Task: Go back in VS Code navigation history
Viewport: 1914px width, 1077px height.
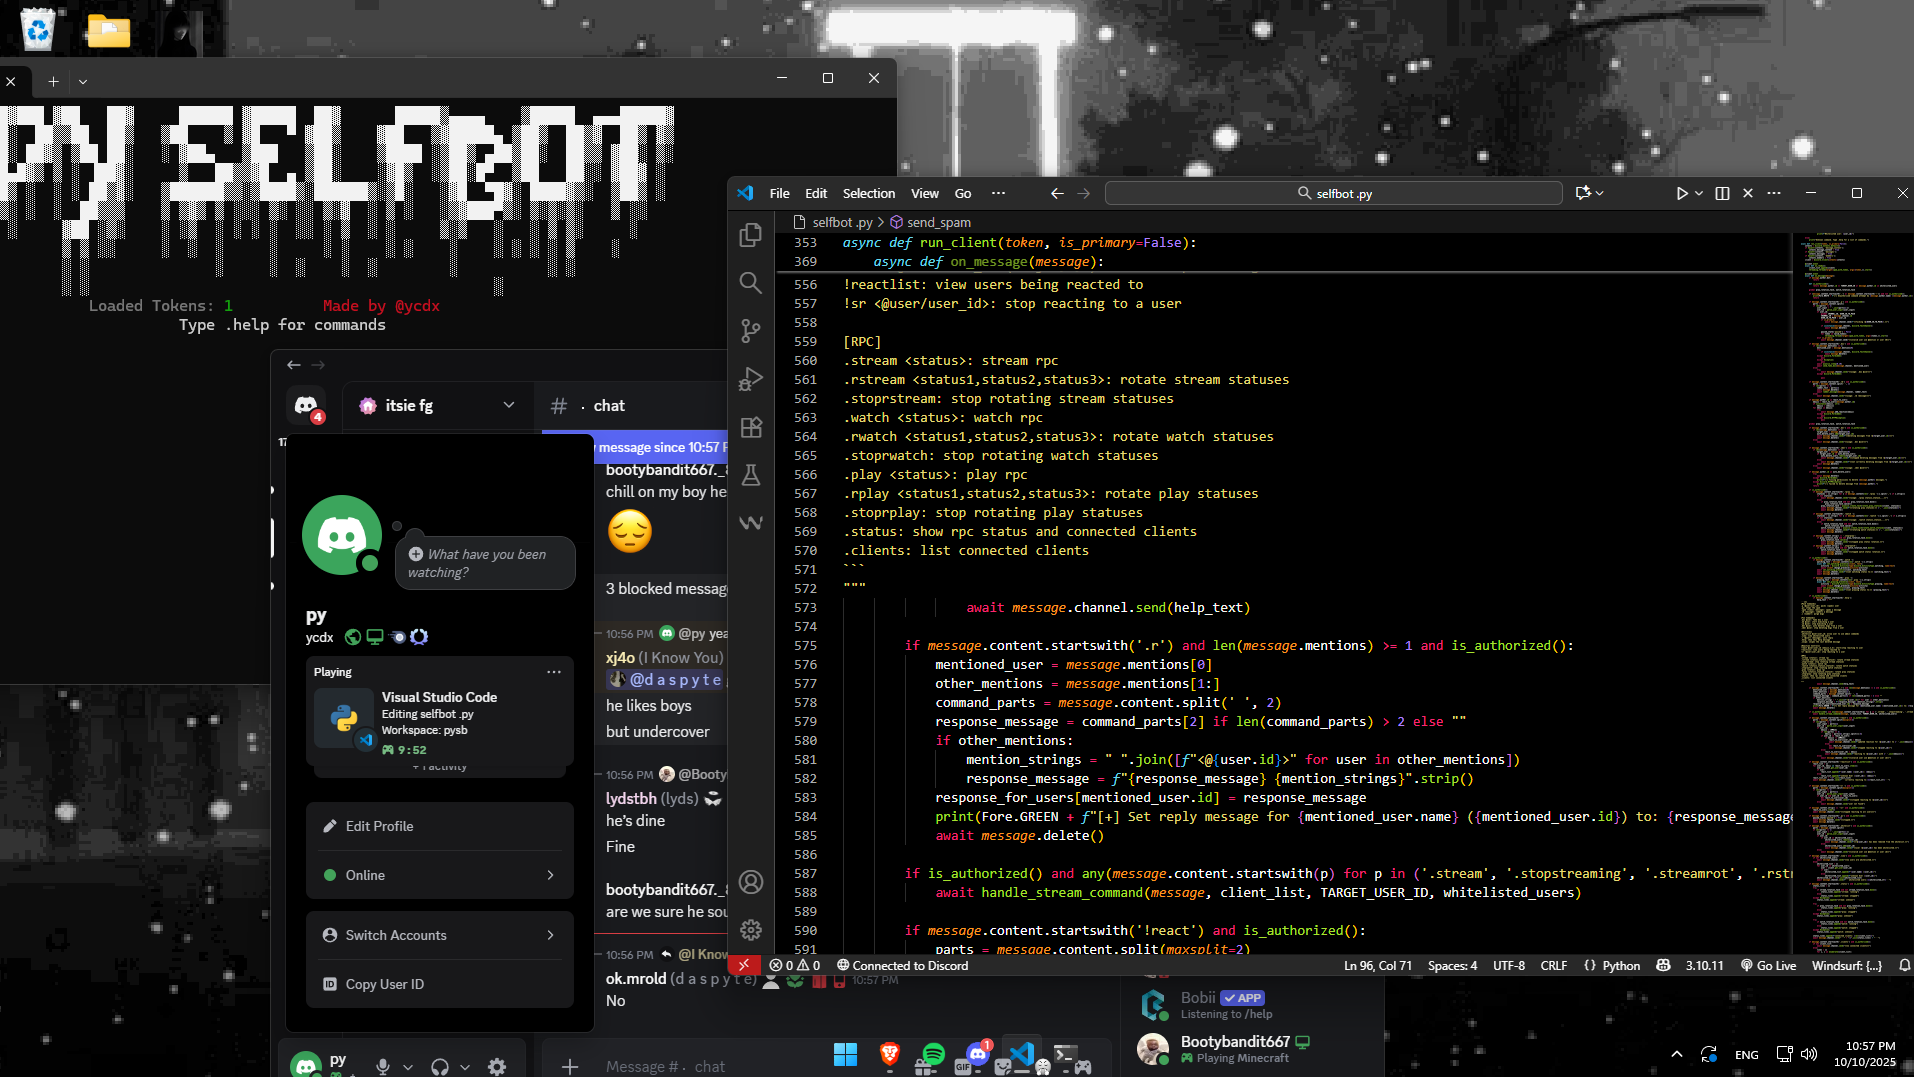Action: [1057, 194]
